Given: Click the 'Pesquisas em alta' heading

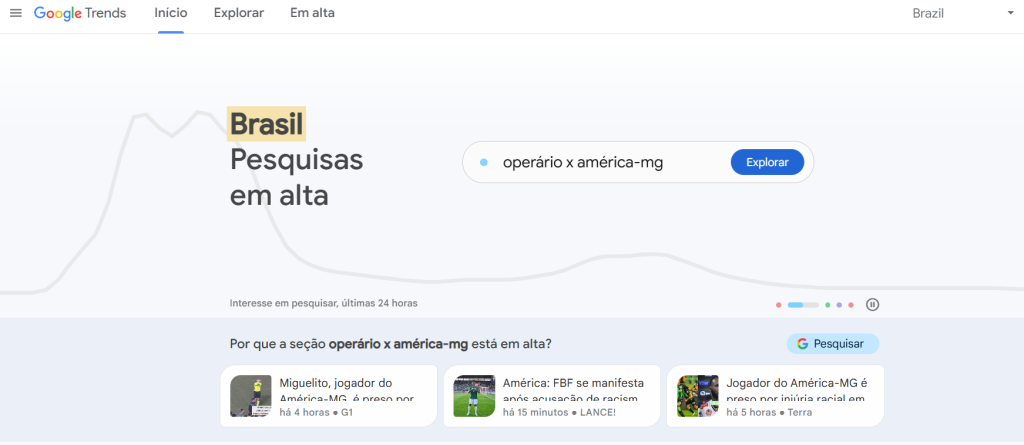Looking at the screenshot, I should point(296,178).
